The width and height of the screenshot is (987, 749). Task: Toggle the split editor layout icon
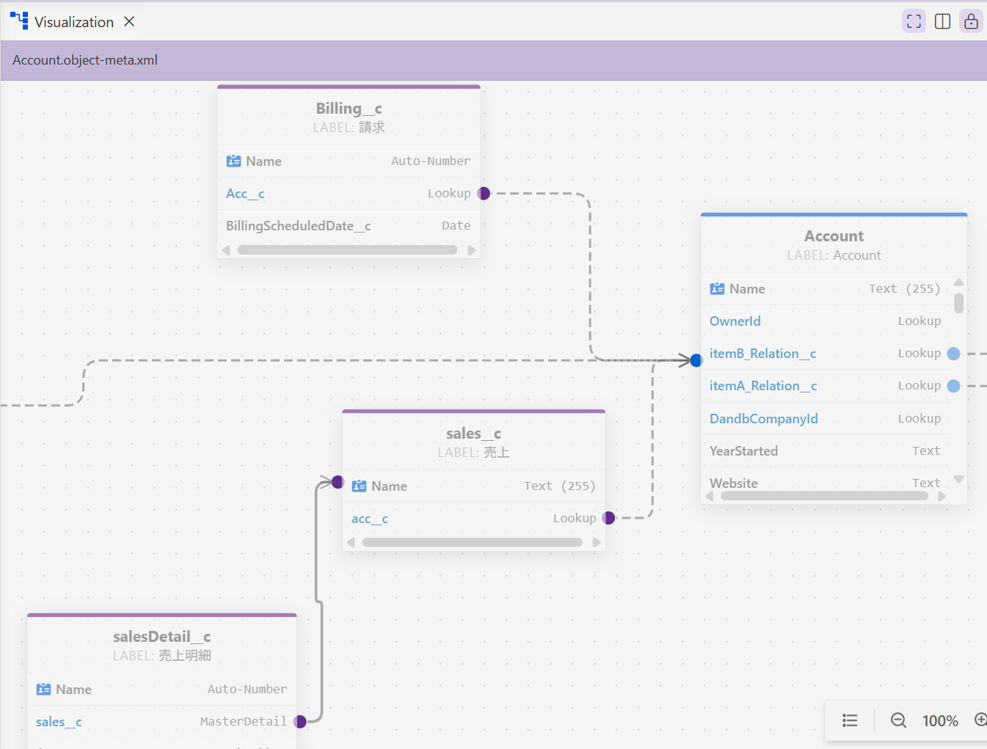coord(942,21)
